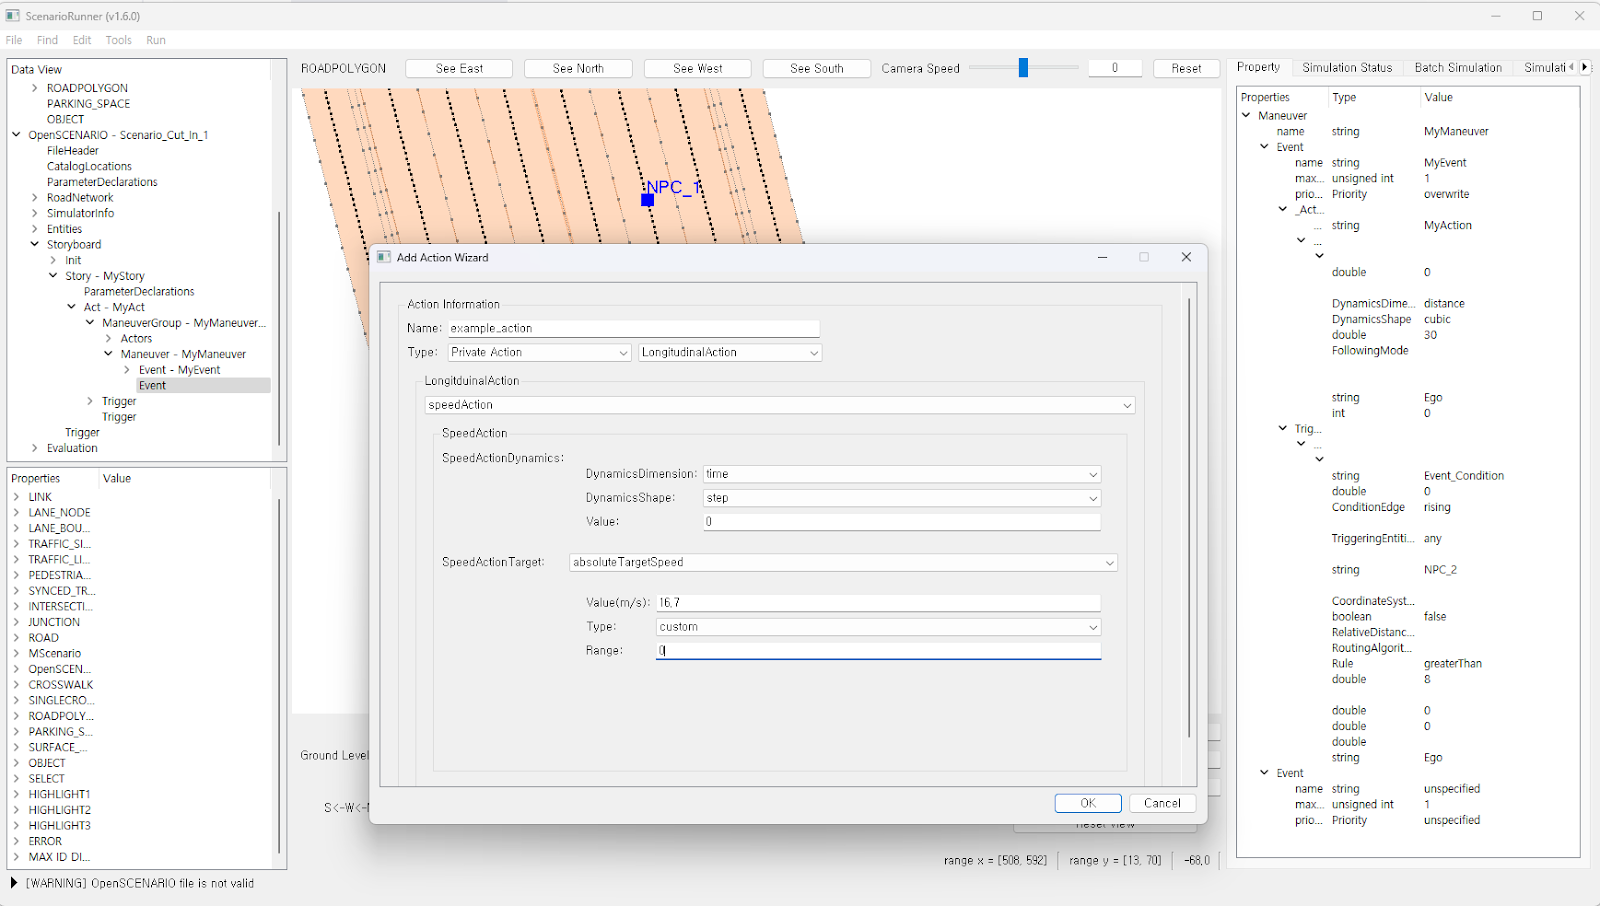Expand the TRAFFIC_SI... property row
Image resolution: width=1600 pixels, height=906 pixels.
(17, 544)
